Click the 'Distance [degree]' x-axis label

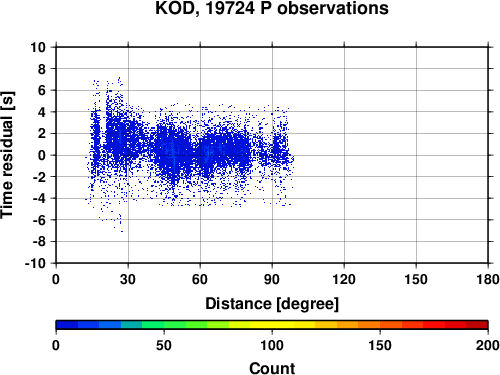(272, 304)
